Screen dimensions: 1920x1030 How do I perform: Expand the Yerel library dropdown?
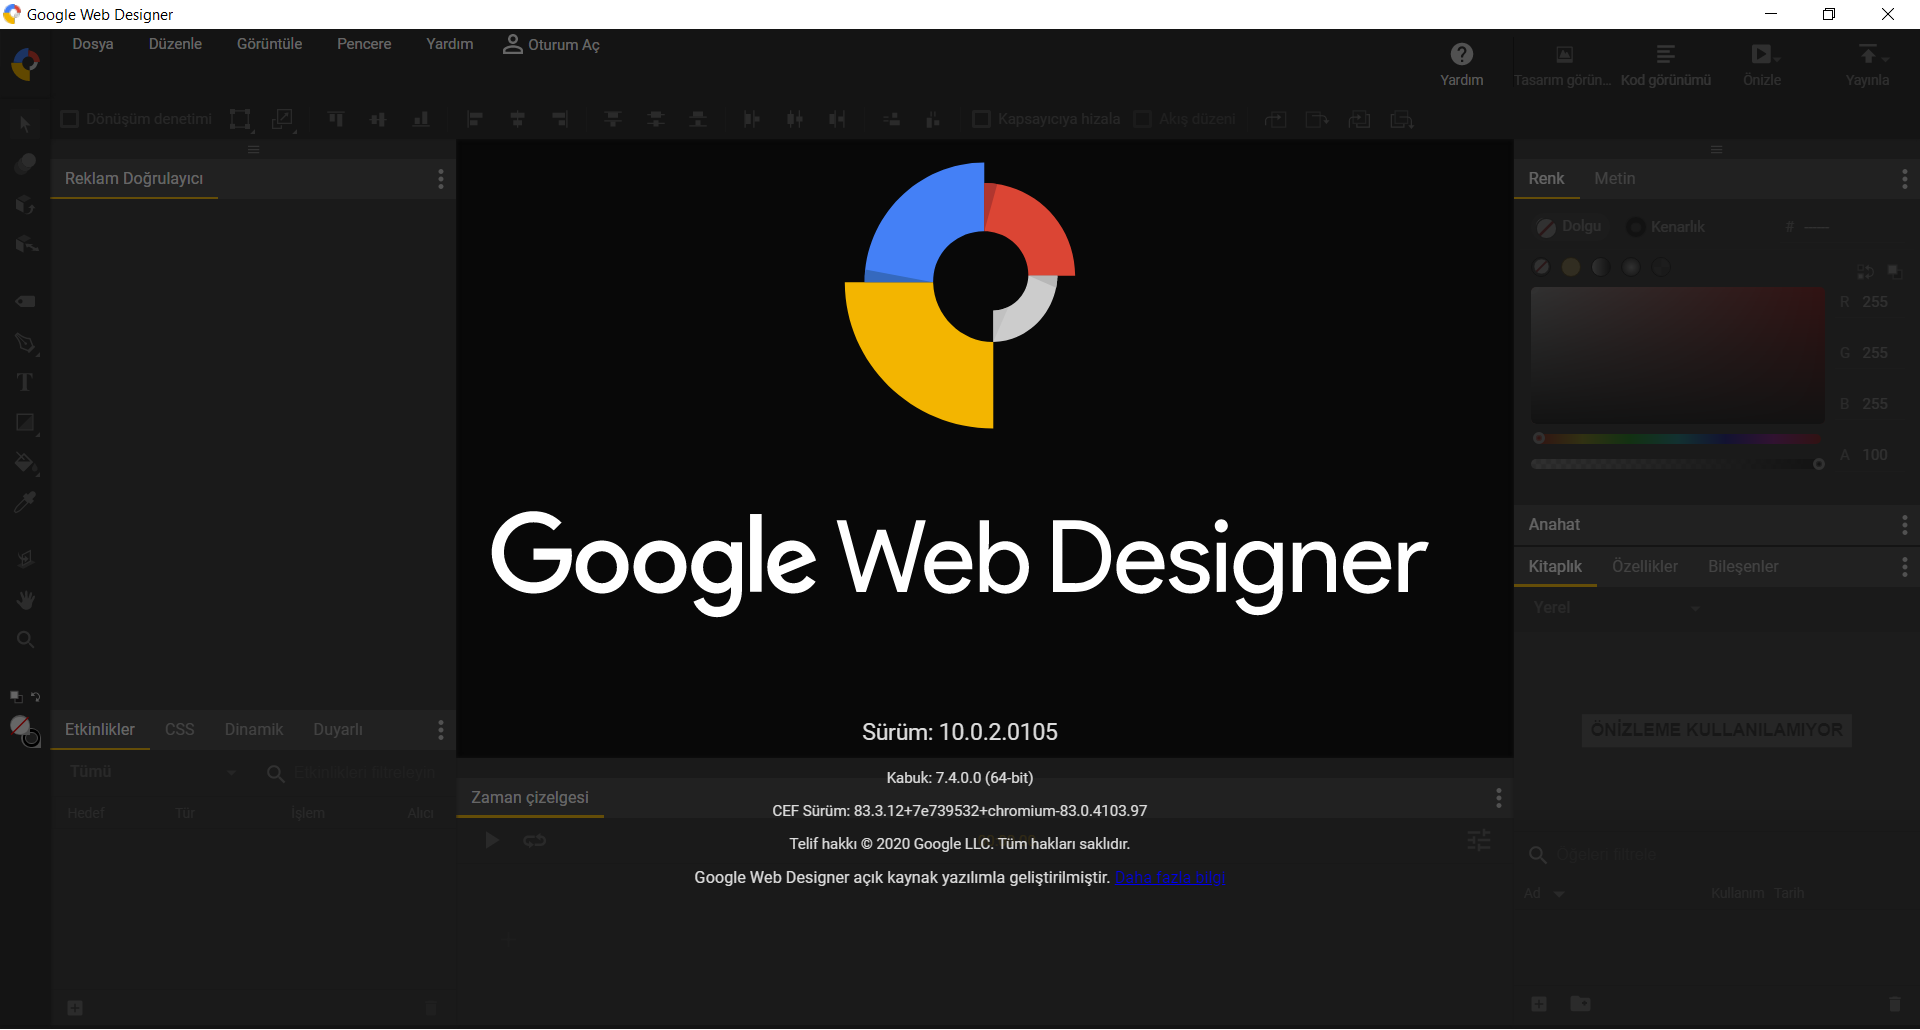click(1615, 608)
